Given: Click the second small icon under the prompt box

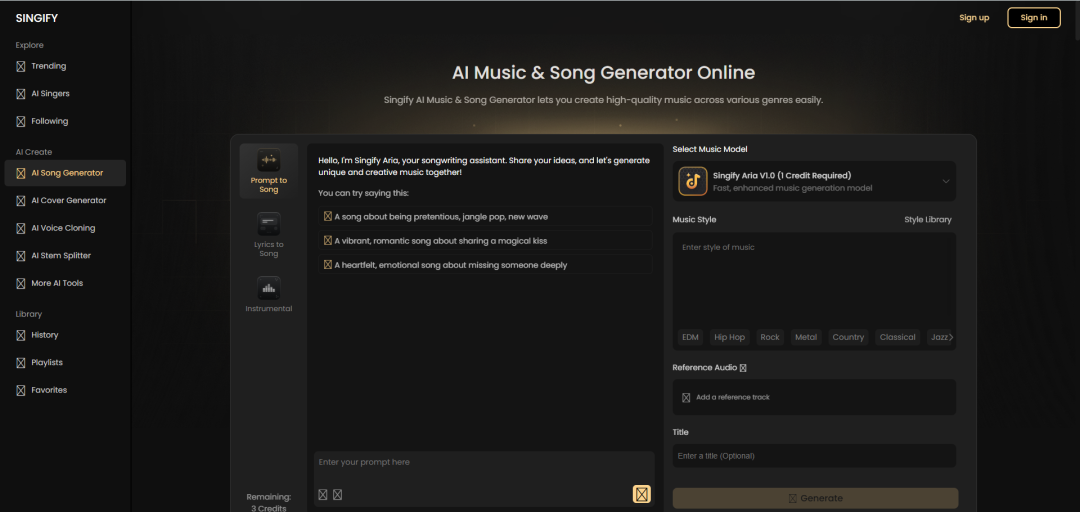Looking at the screenshot, I should click(338, 495).
